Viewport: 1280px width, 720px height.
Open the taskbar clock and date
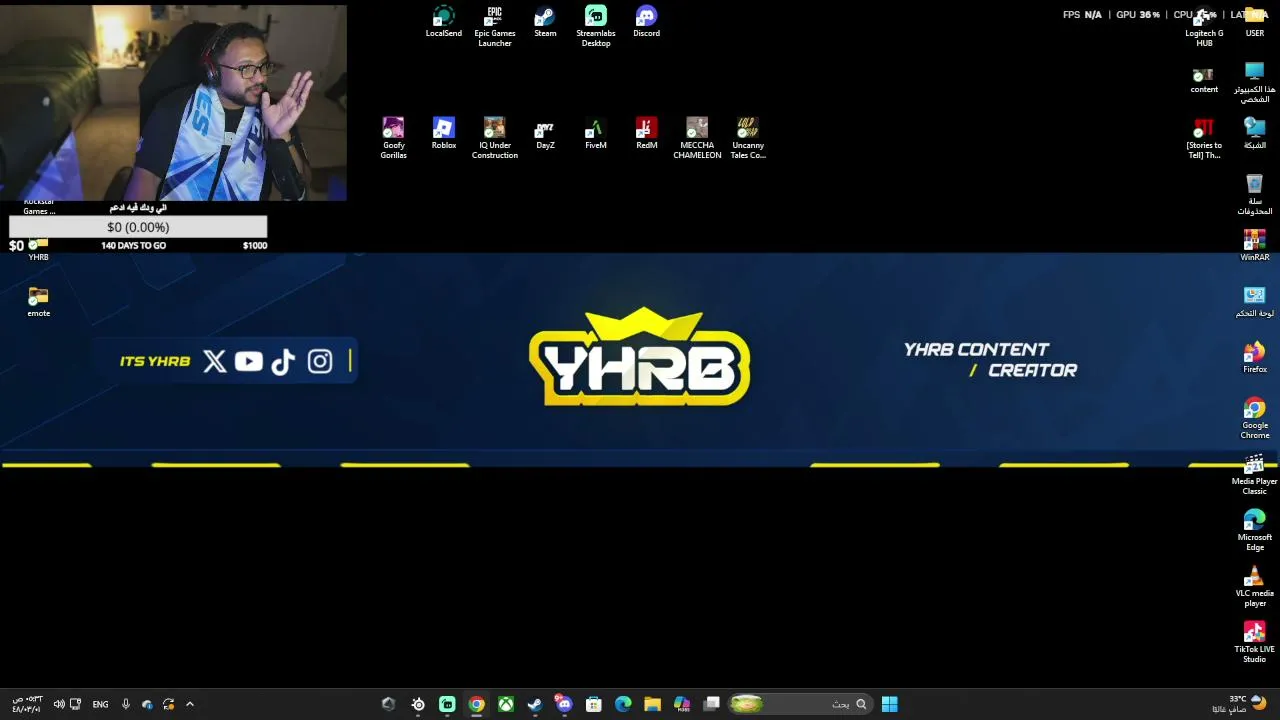tap(27, 704)
